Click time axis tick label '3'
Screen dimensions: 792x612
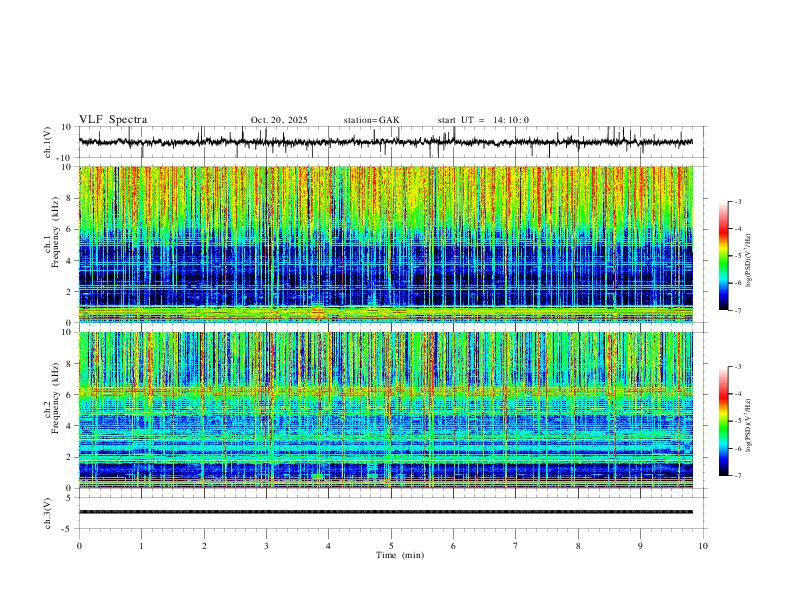(266, 546)
